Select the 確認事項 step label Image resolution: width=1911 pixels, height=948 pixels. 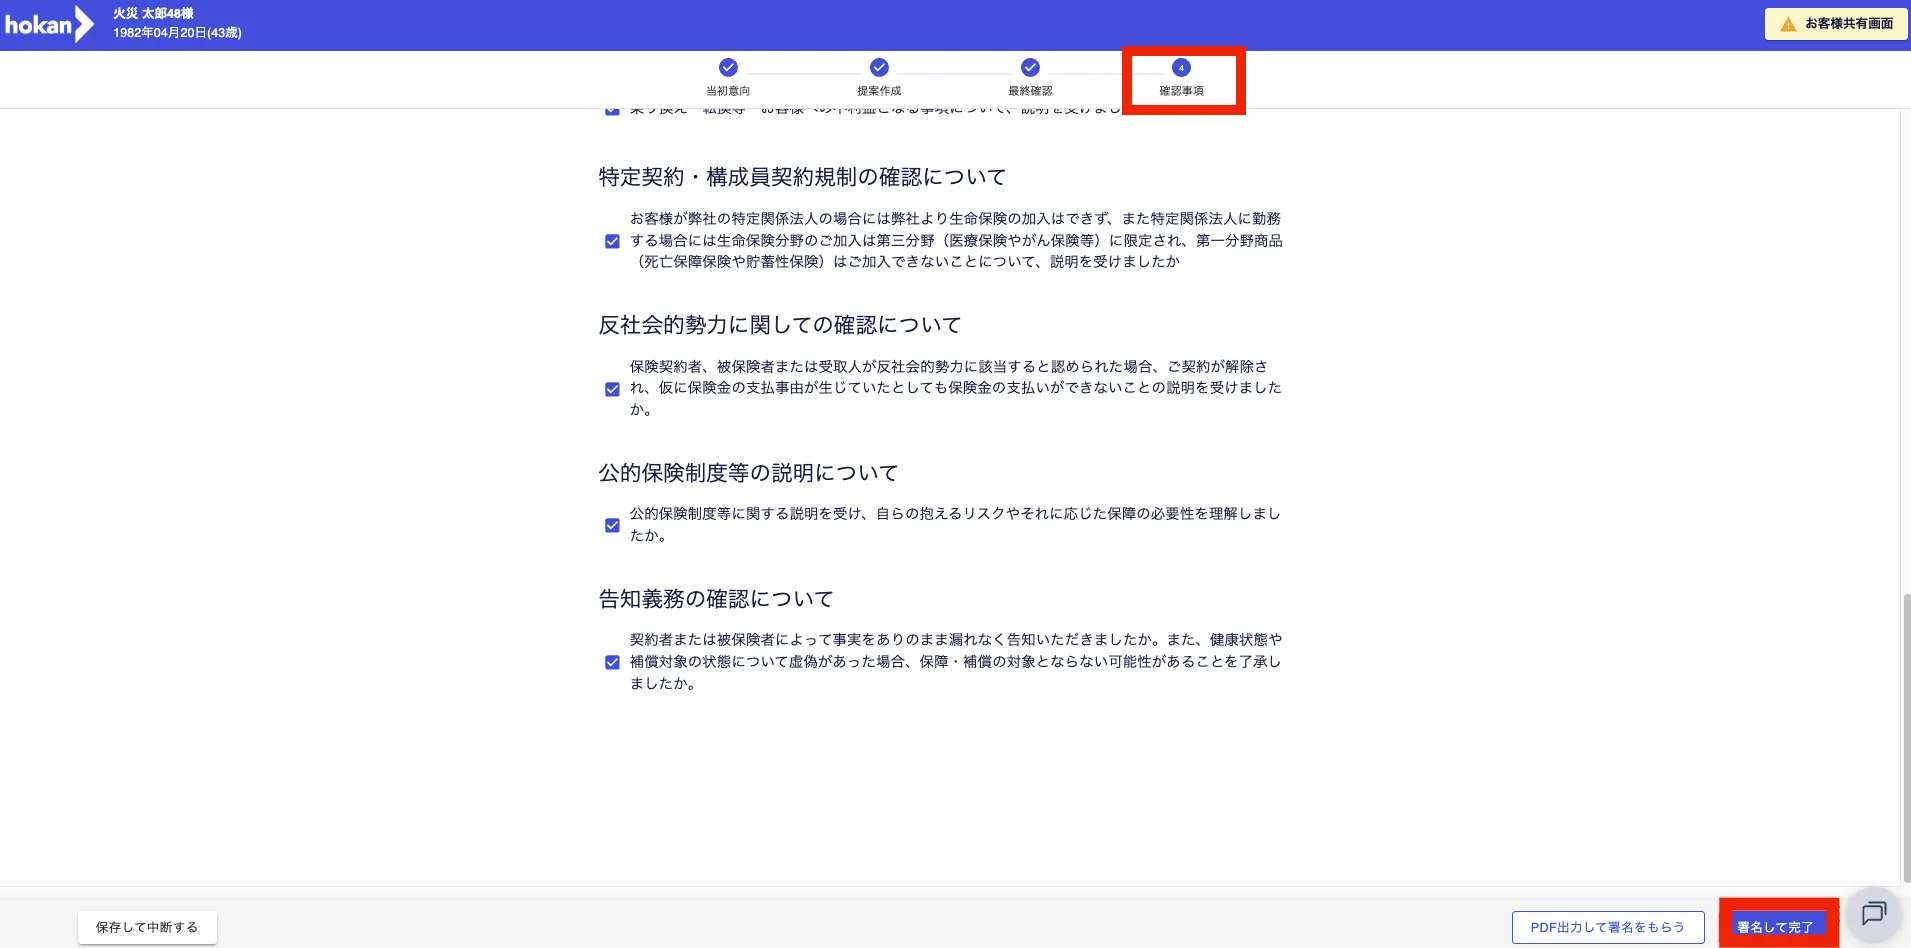coord(1181,91)
